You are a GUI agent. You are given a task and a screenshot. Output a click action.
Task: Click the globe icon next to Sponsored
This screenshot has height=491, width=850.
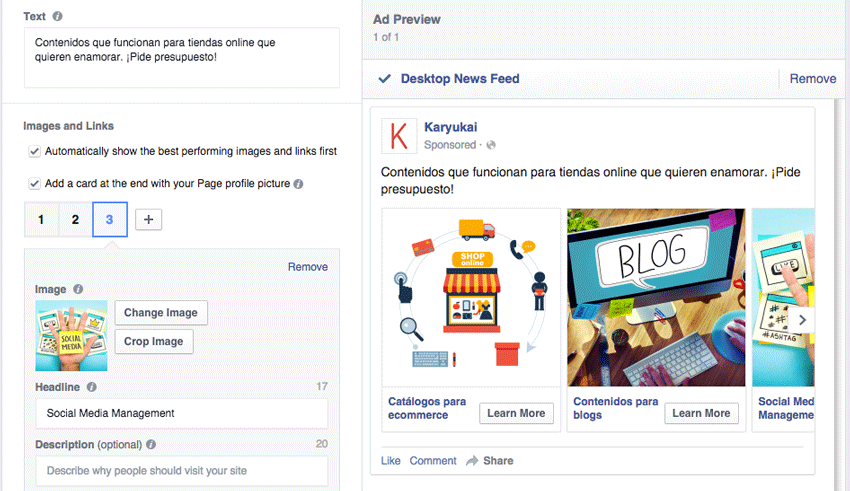point(491,145)
